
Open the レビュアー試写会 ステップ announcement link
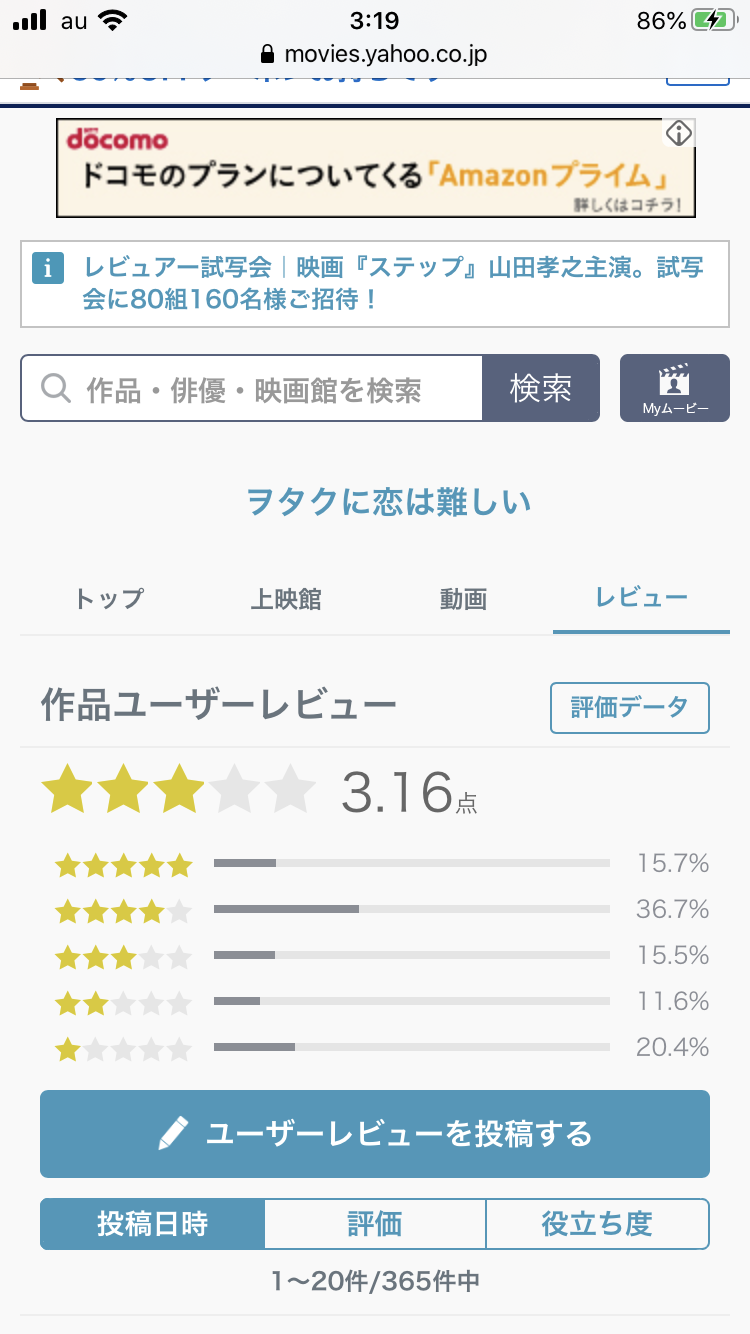pos(393,283)
